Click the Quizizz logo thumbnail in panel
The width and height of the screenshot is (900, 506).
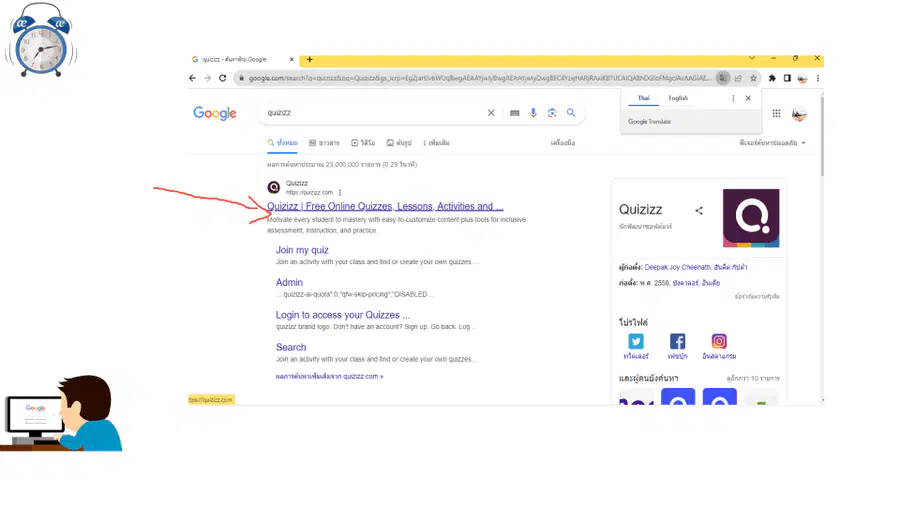pyautogui.click(x=751, y=218)
